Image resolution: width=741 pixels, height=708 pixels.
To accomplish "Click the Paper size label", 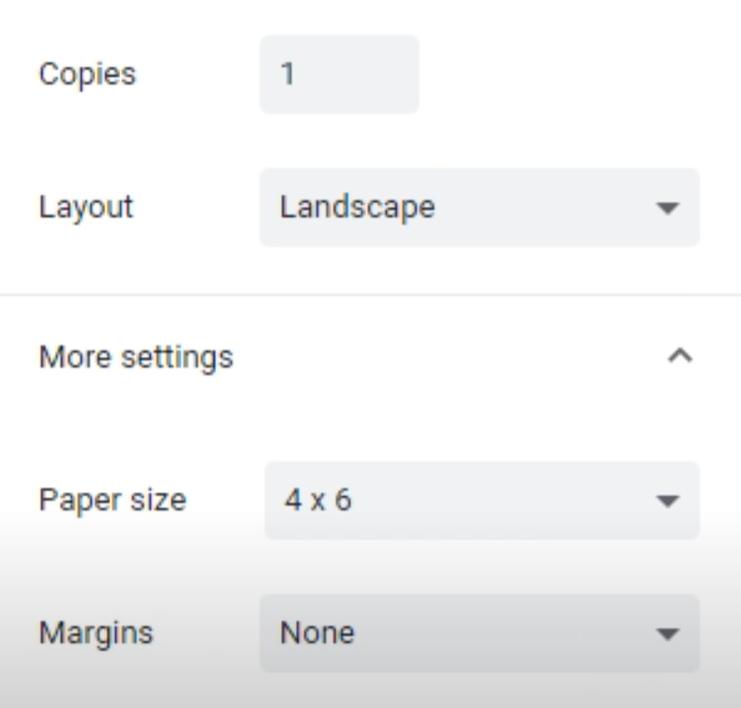I will [112, 500].
